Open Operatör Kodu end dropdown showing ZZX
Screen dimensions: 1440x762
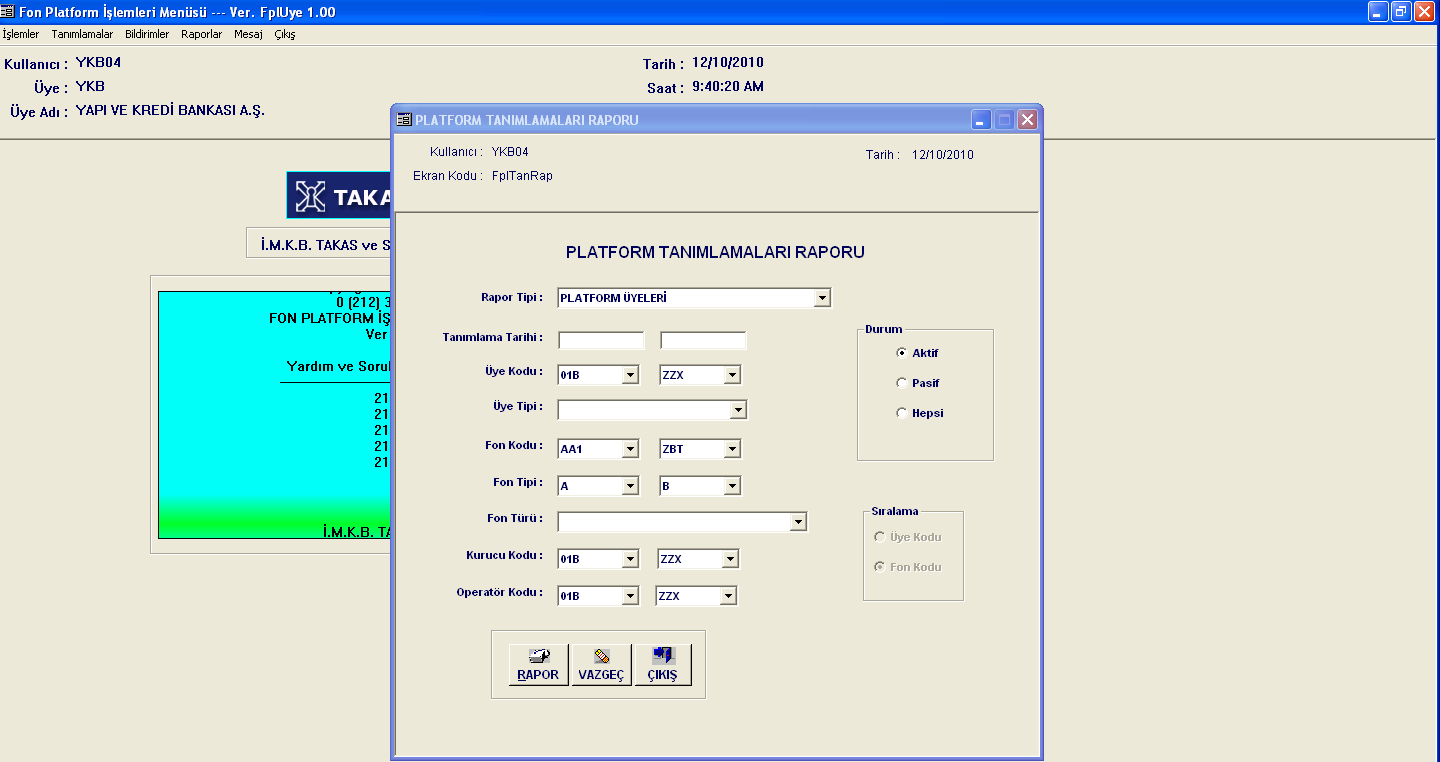click(x=728, y=596)
